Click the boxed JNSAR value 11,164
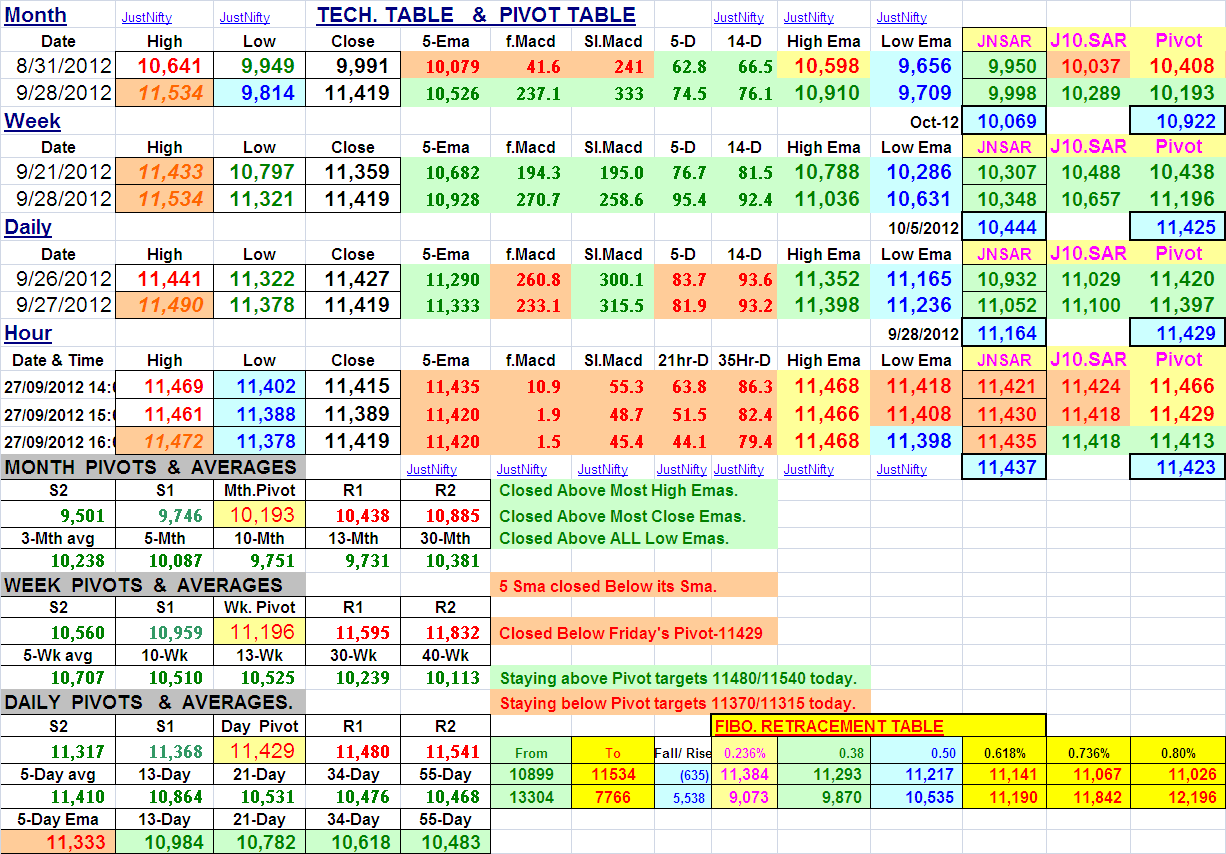The image size is (1226, 854). point(1004,333)
